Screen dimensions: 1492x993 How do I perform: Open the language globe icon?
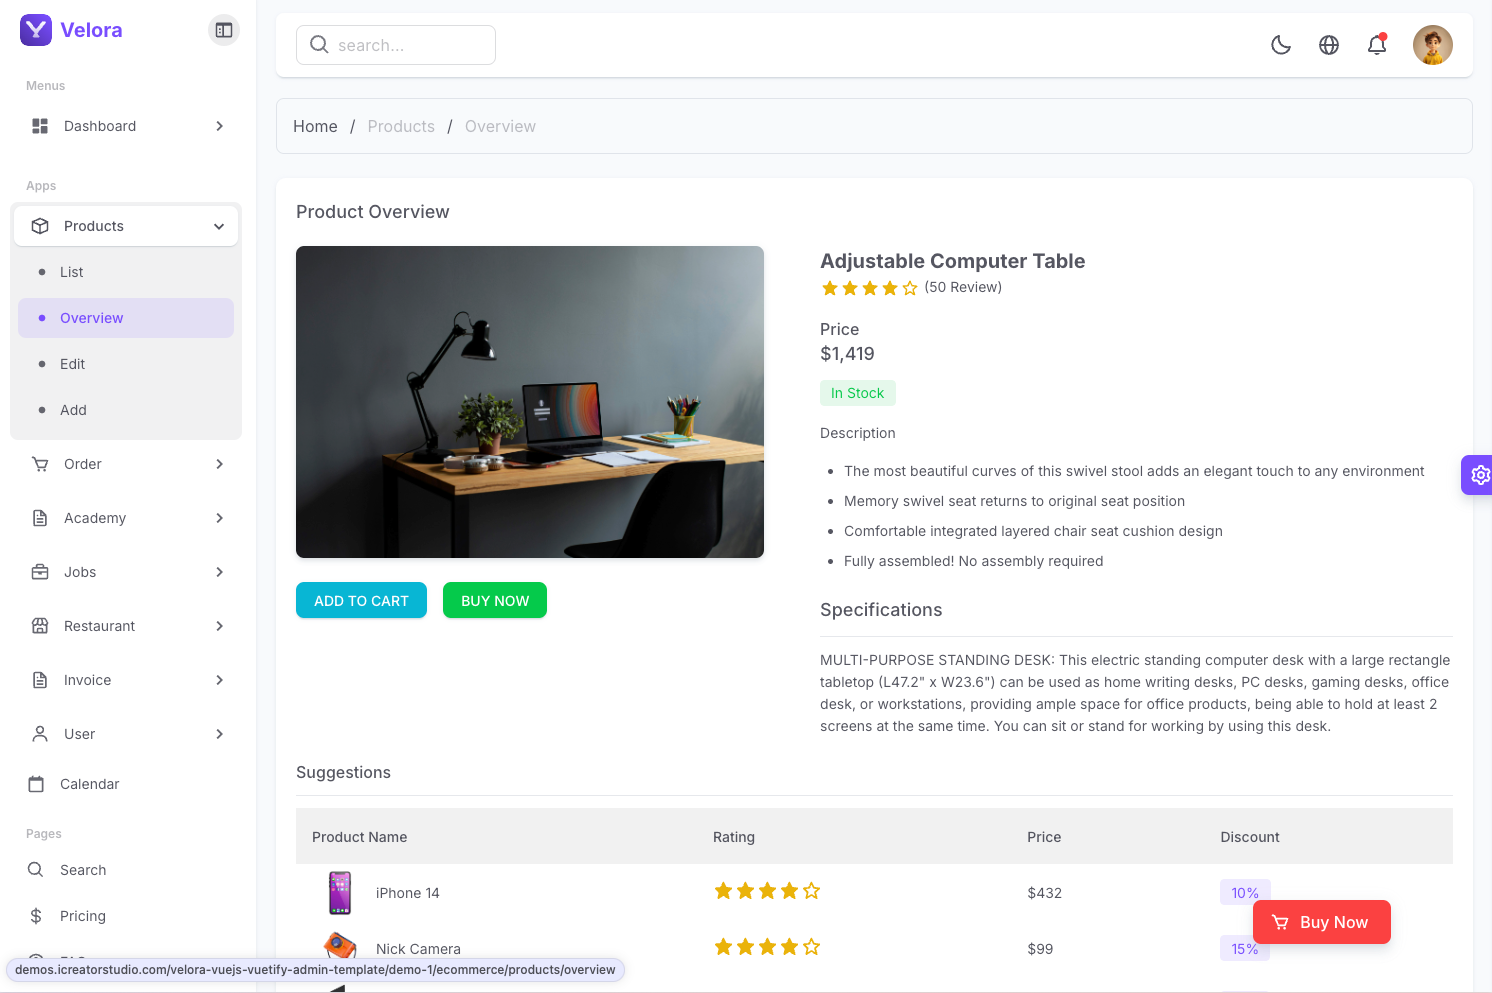click(x=1329, y=45)
